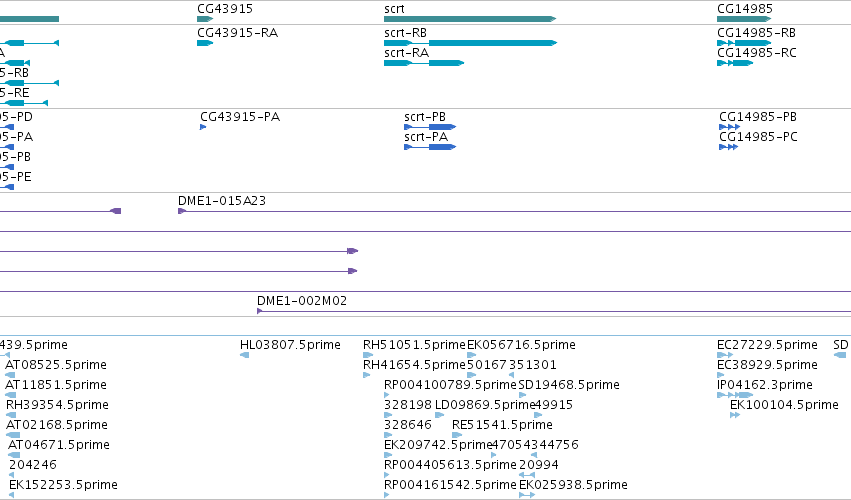851x500 pixels.
Task: Open the AT08525.5prime EST label
Action: tap(56, 365)
